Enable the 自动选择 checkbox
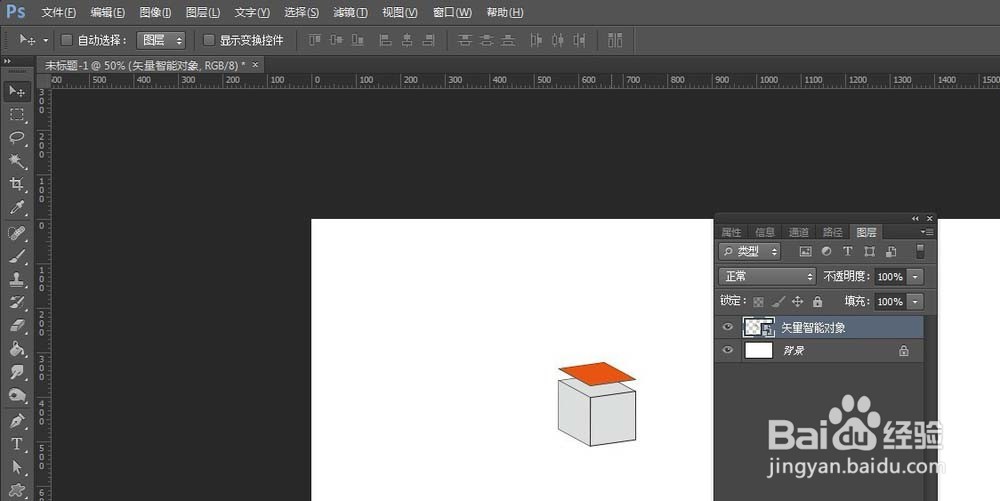 66,40
